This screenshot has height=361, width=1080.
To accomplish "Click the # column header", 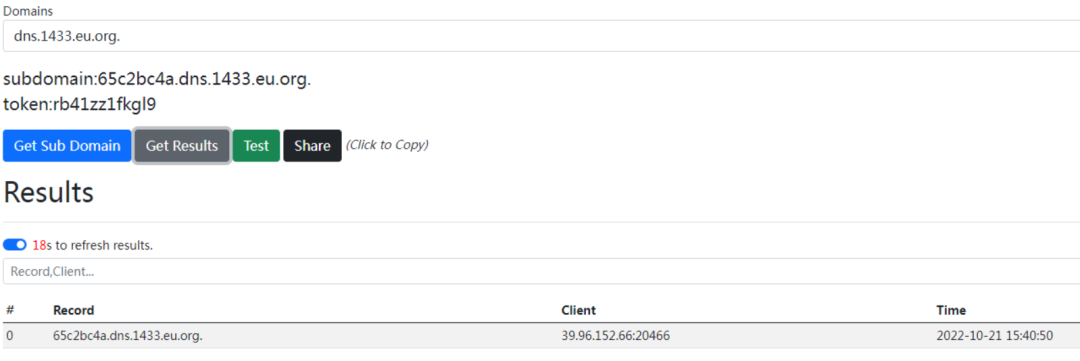I will click(x=10, y=310).
